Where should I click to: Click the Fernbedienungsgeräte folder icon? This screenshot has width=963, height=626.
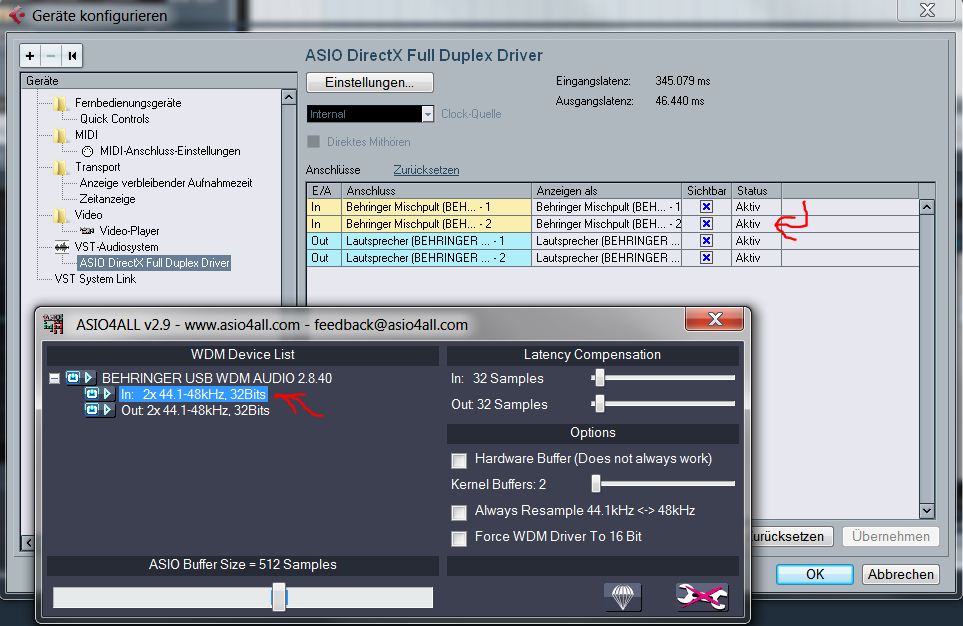(60, 103)
